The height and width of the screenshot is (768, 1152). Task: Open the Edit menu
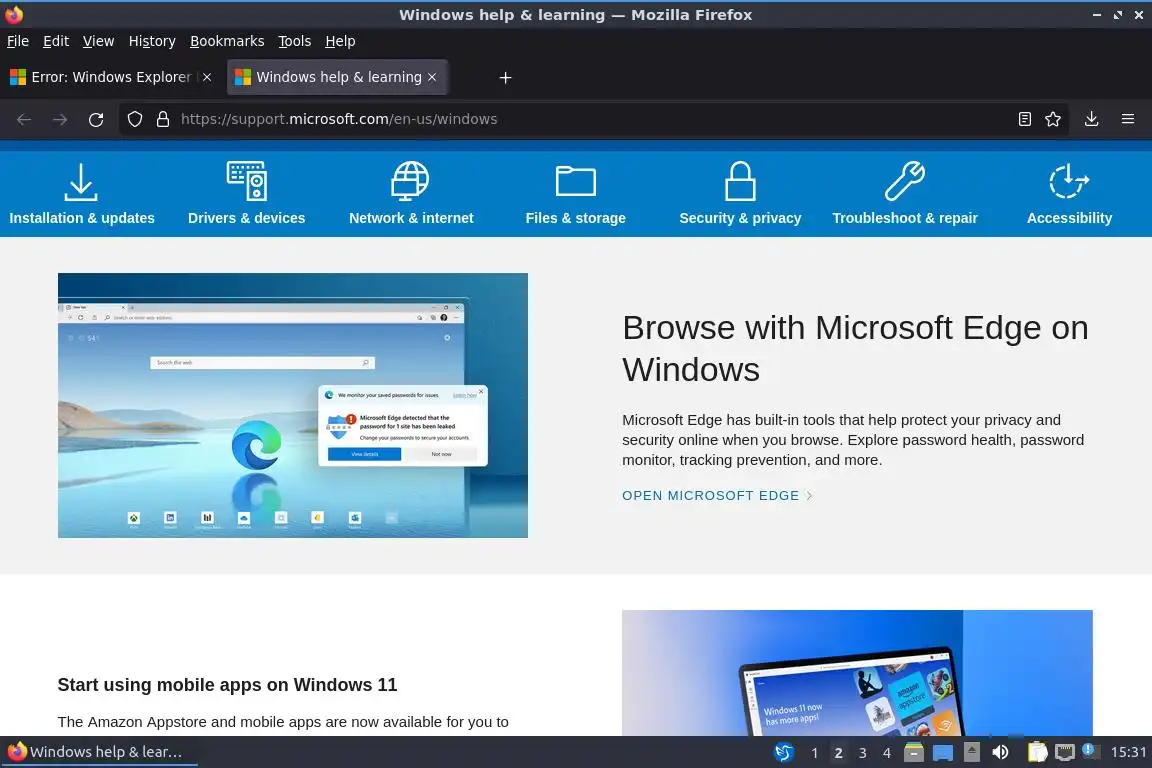[56, 41]
